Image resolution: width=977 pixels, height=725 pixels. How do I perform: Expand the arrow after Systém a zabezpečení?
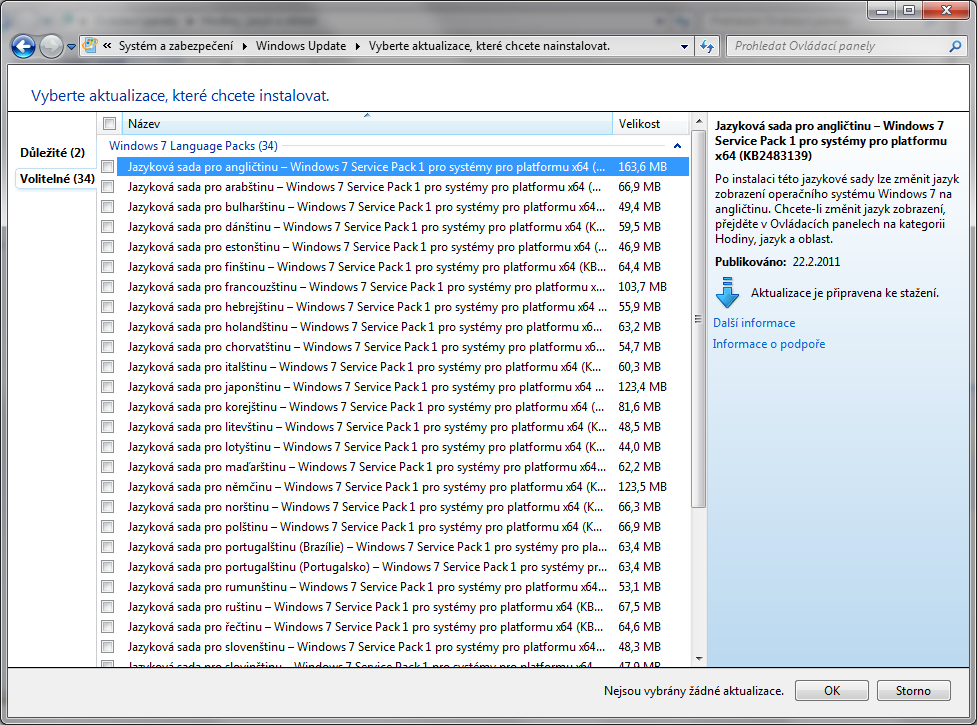click(x=244, y=46)
